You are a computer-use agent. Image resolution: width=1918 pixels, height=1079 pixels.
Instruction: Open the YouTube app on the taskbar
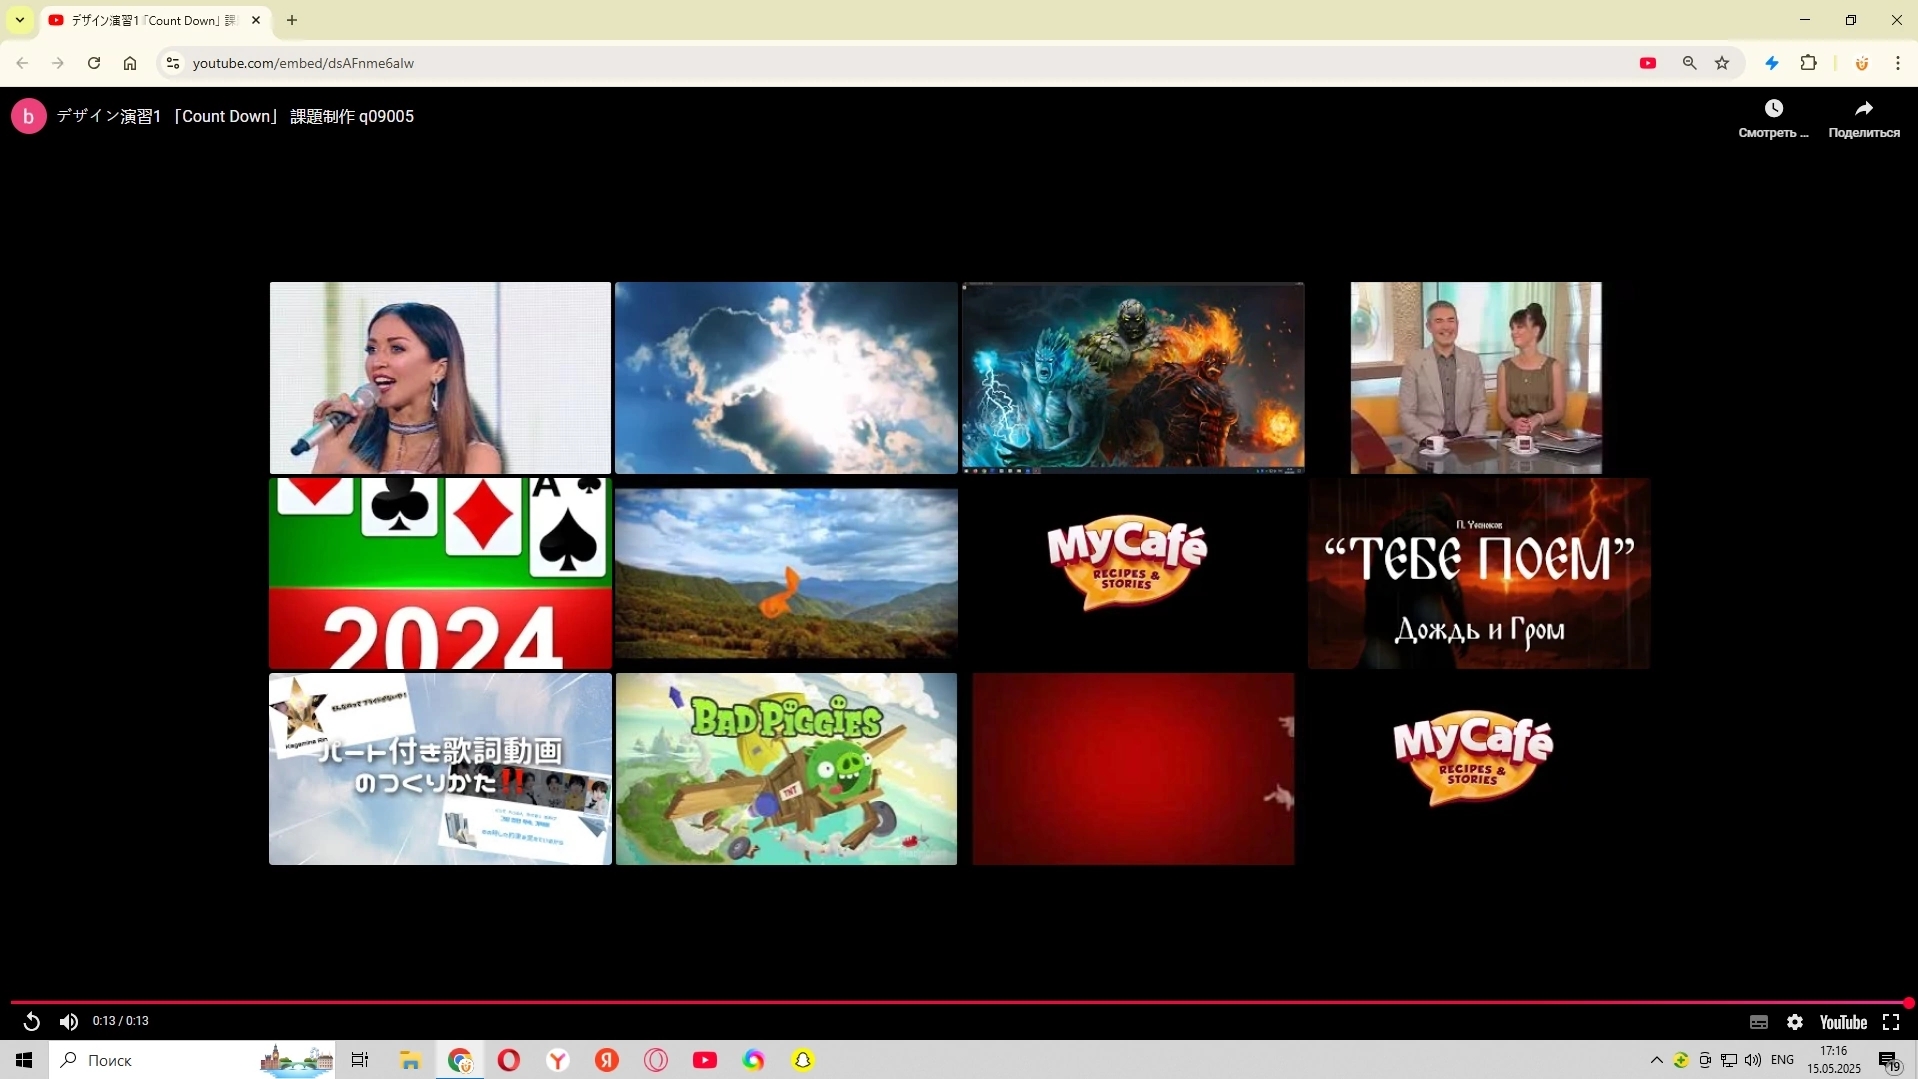pyautogui.click(x=705, y=1060)
